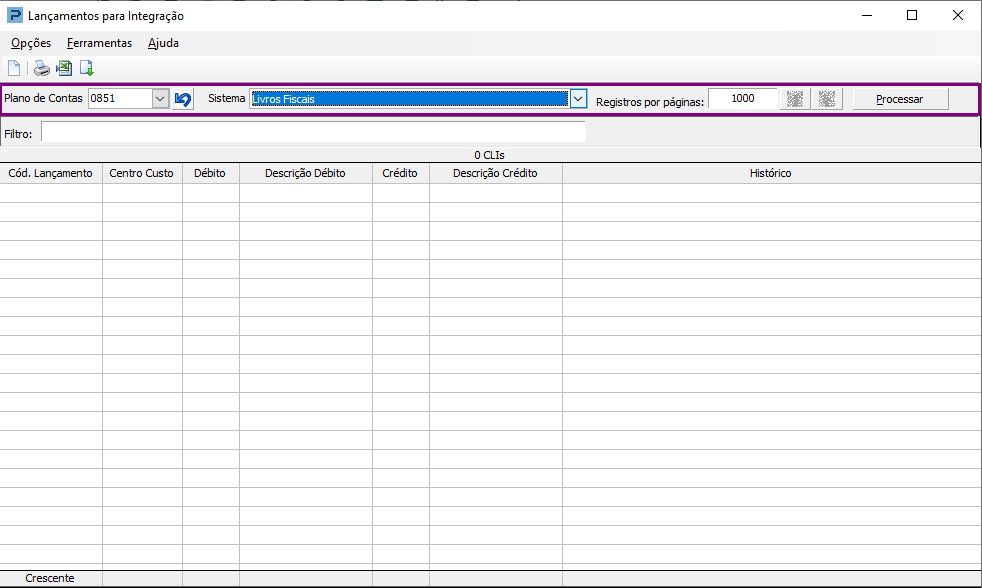Image resolution: width=982 pixels, height=588 pixels.
Task: Sort by Cód. Lançamento column header
Action: pyautogui.click(x=51, y=173)
